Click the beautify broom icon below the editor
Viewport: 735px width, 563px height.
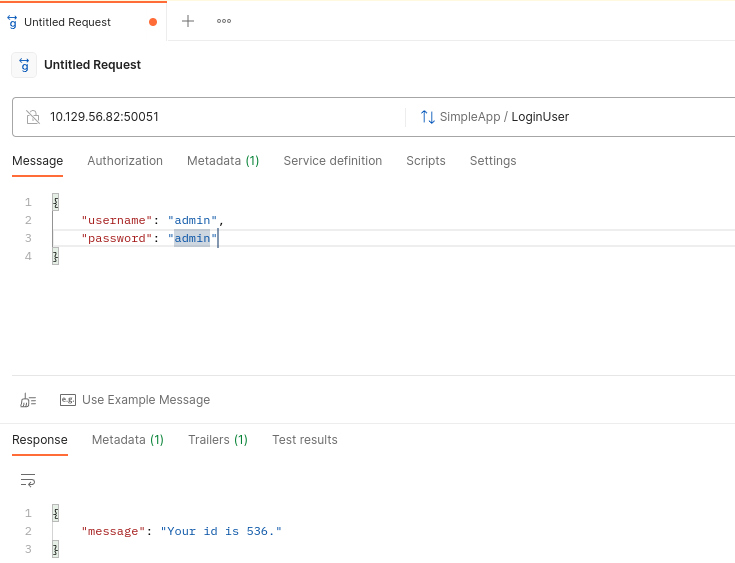click(x=28, y=400)
